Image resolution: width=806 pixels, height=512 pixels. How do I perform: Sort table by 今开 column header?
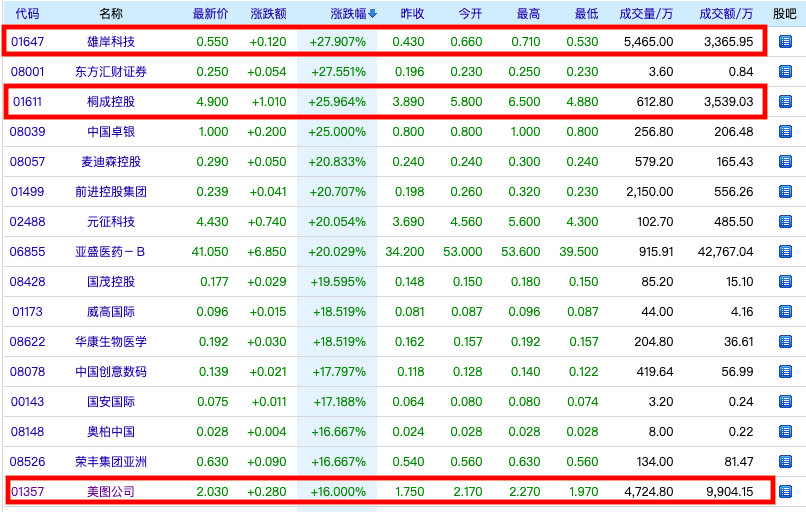pos(470,14)
